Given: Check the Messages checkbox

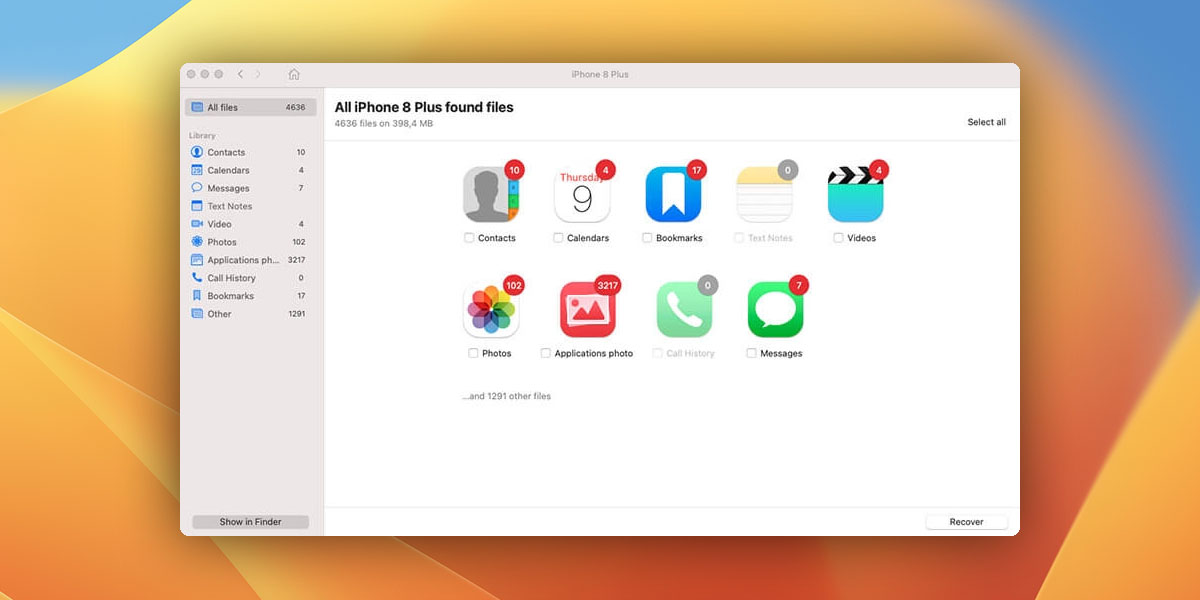Looking at the screenshot, I should click(x=751, y=353).
